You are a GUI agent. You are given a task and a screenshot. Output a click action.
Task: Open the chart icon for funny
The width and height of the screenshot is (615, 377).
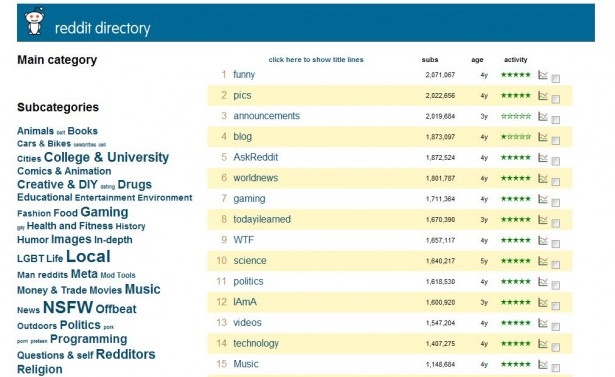point(543,75)
